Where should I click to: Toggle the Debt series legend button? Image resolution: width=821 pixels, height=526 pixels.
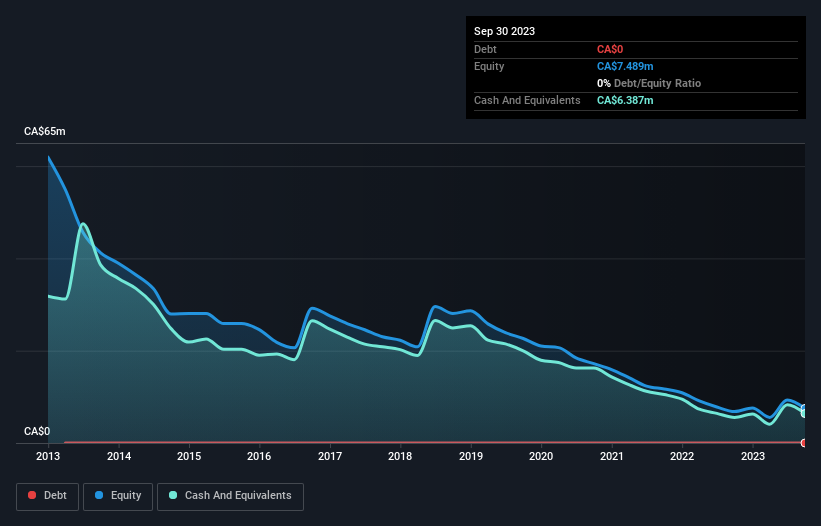pyautogui.click(x=48, y=496)
